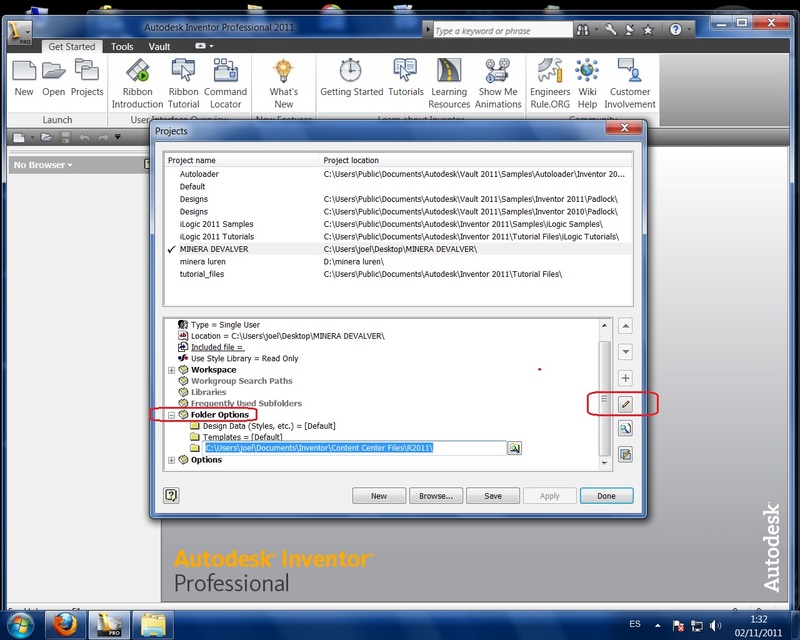This screenshot has height=640, width=800.
Task: Open Firefox from the taskbar
Action: (x=65, y=625)
